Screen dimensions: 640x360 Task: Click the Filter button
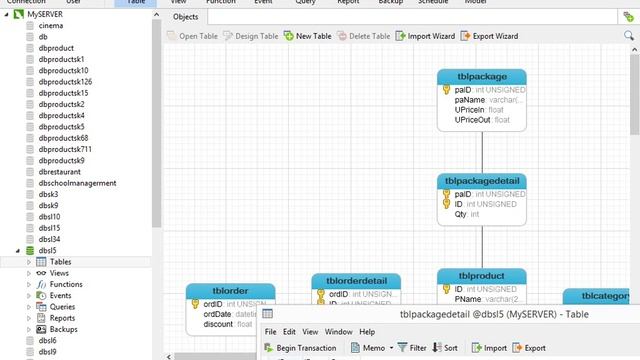tap(412, 348)
